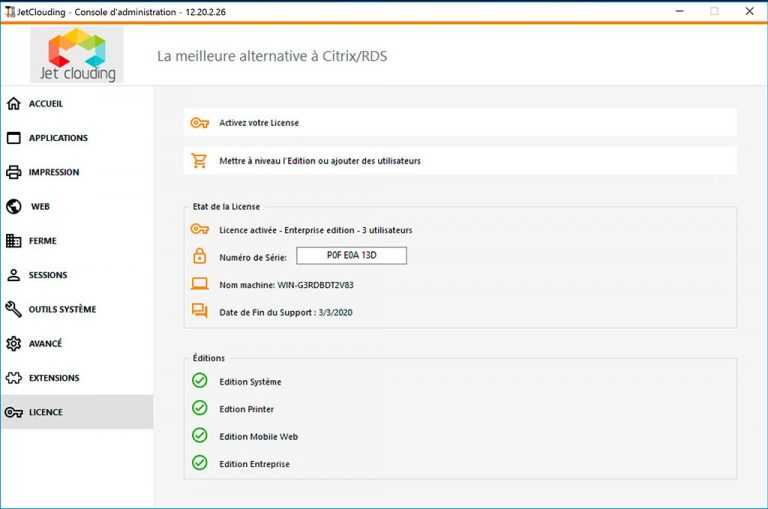
Task: Click the padlock icon beside Numéro de Série
Action: [199, 256]
